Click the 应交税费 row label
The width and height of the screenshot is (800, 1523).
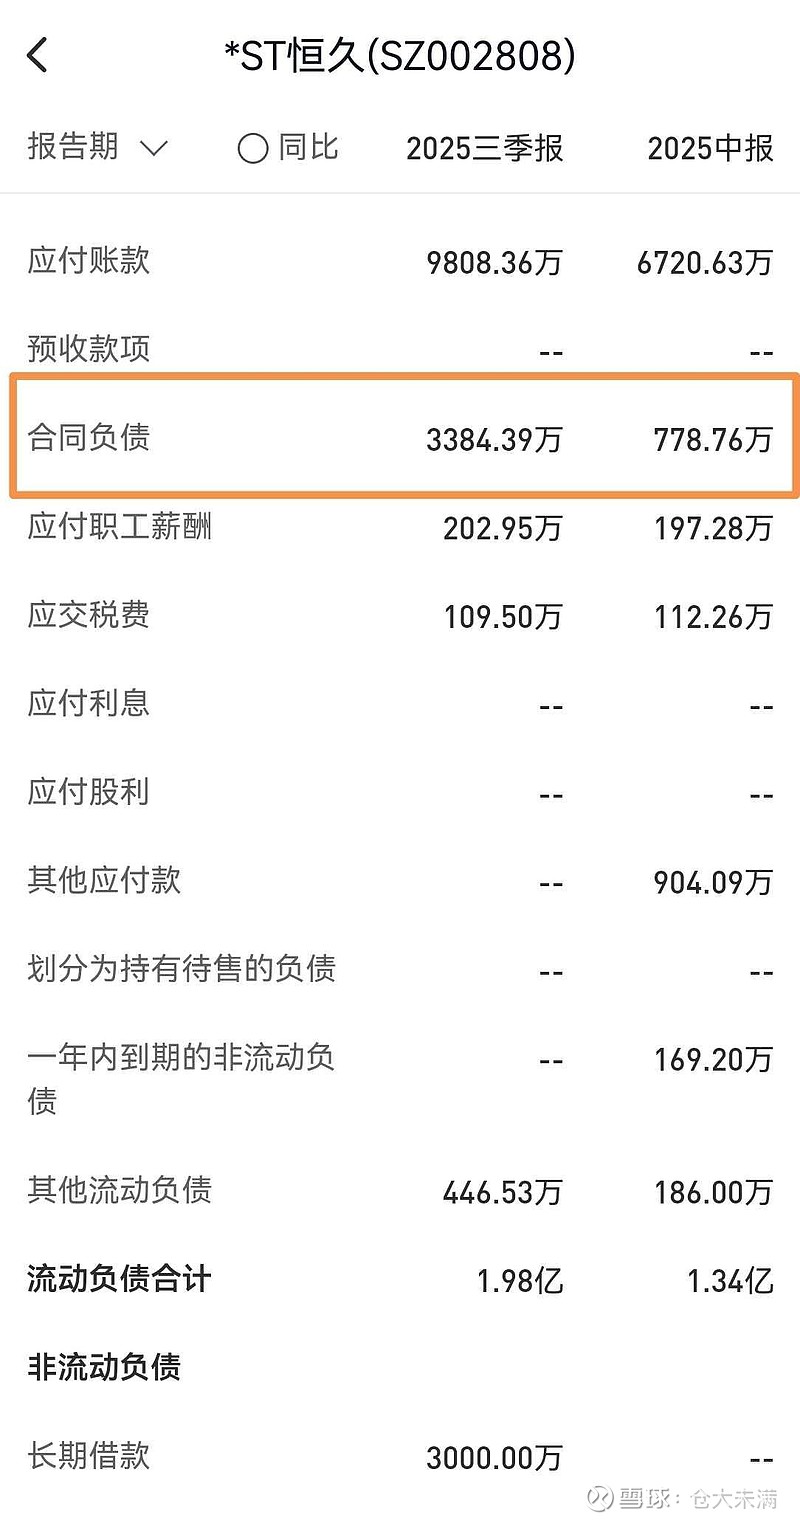[87, 616]
